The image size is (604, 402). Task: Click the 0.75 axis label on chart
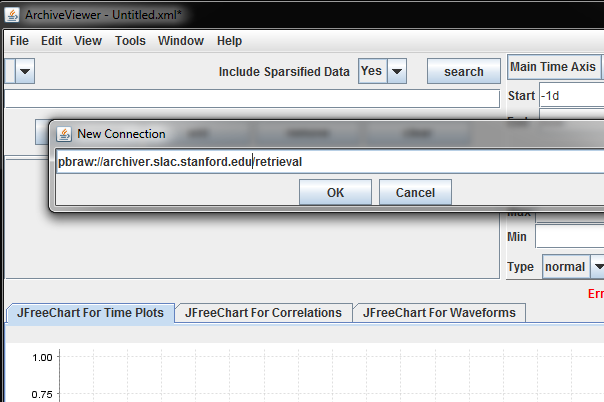pos(42,395)
